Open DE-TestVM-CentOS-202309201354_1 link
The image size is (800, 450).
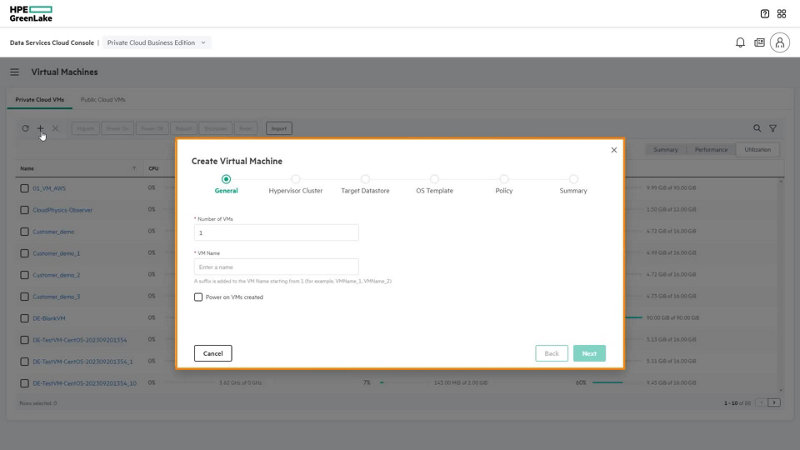82,362
